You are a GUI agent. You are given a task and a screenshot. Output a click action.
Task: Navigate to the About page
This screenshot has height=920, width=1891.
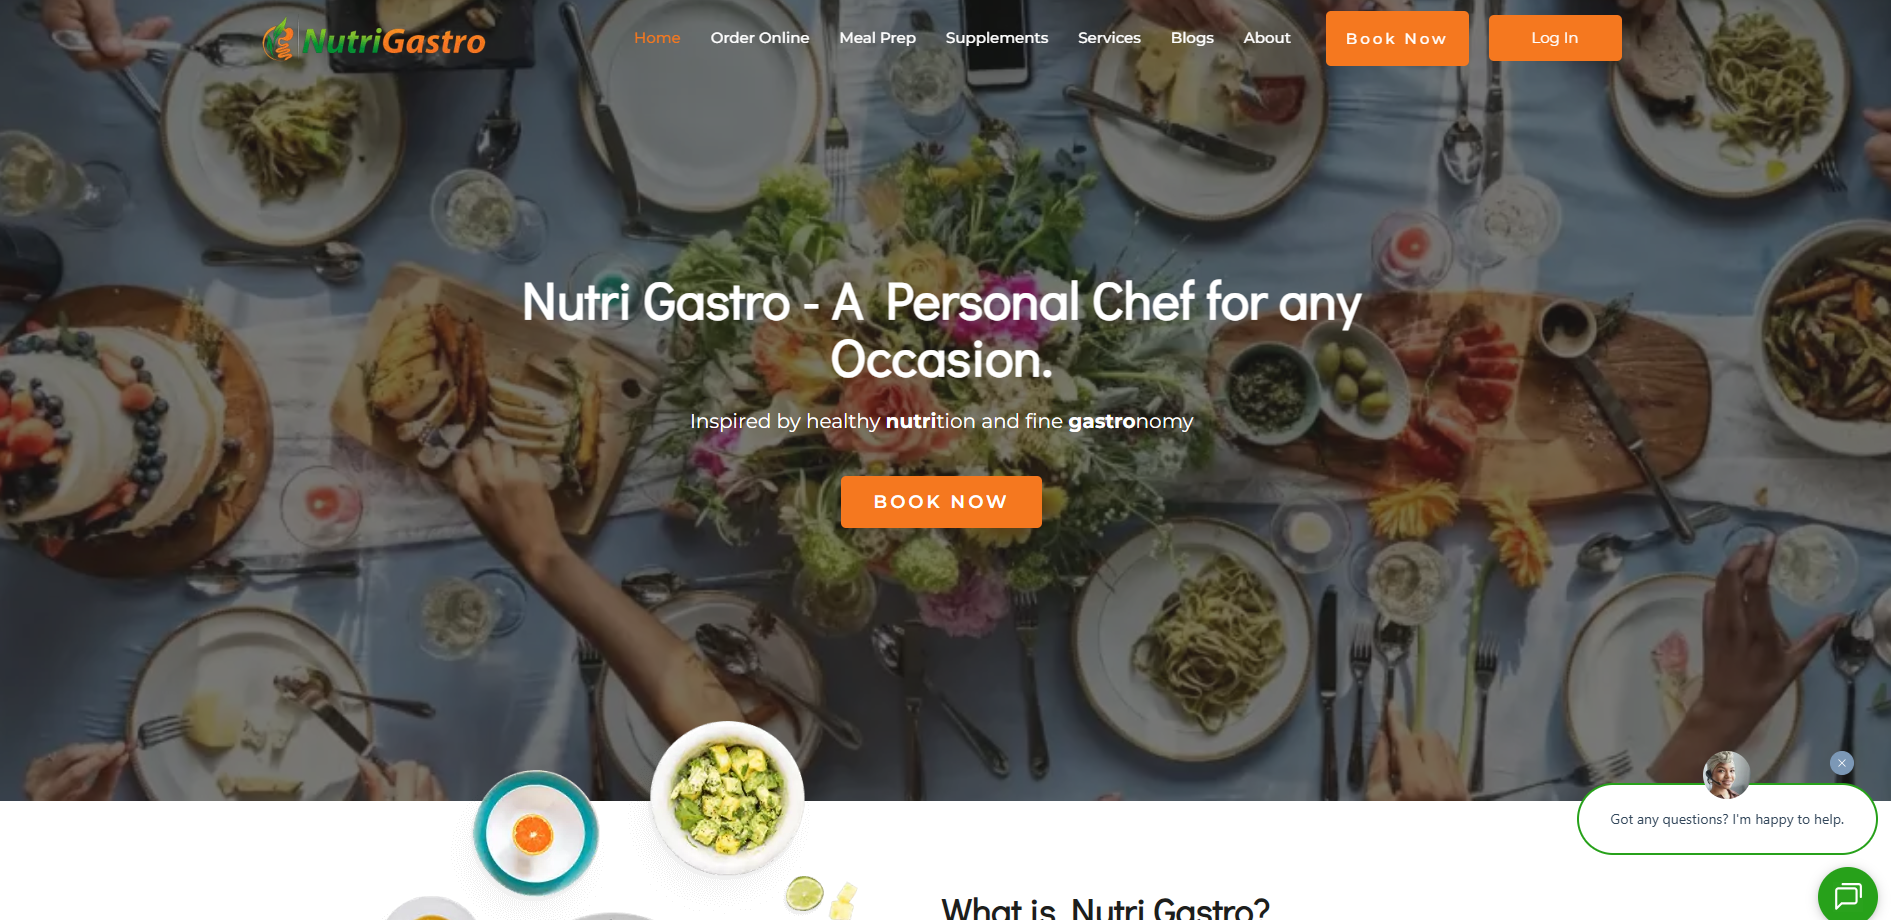(x=1267, y=38)
